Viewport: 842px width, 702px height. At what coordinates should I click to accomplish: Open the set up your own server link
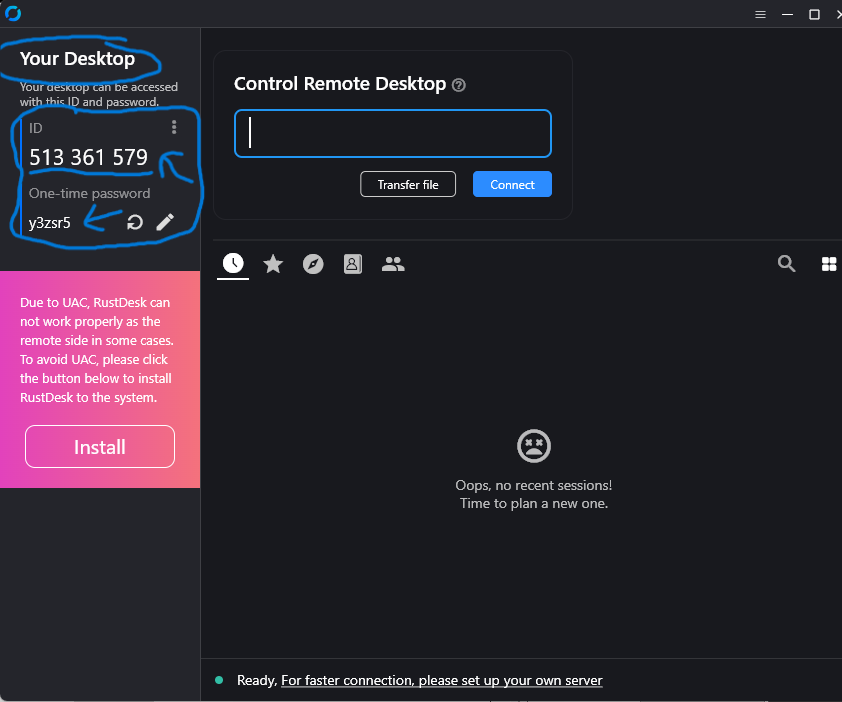point(441,680)
